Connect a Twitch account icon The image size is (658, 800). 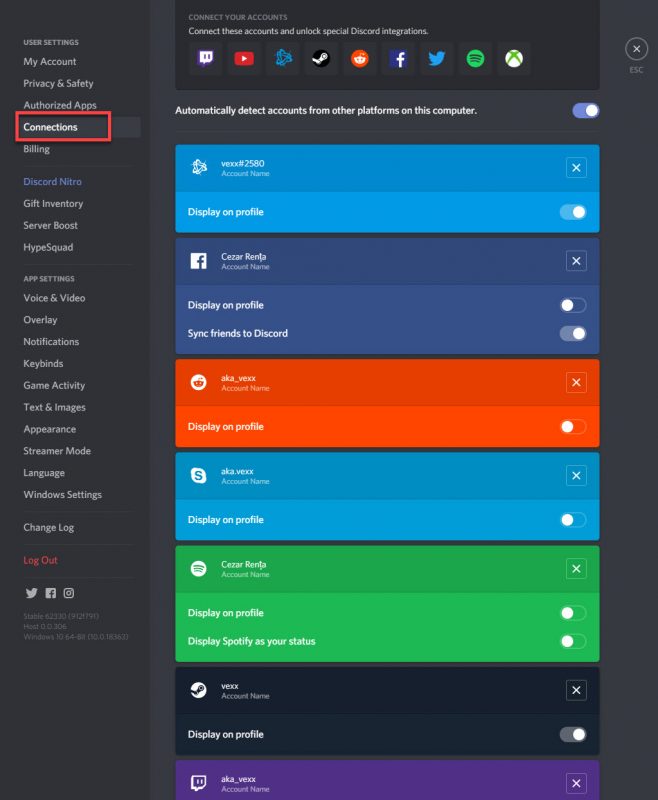pos(206,59)
